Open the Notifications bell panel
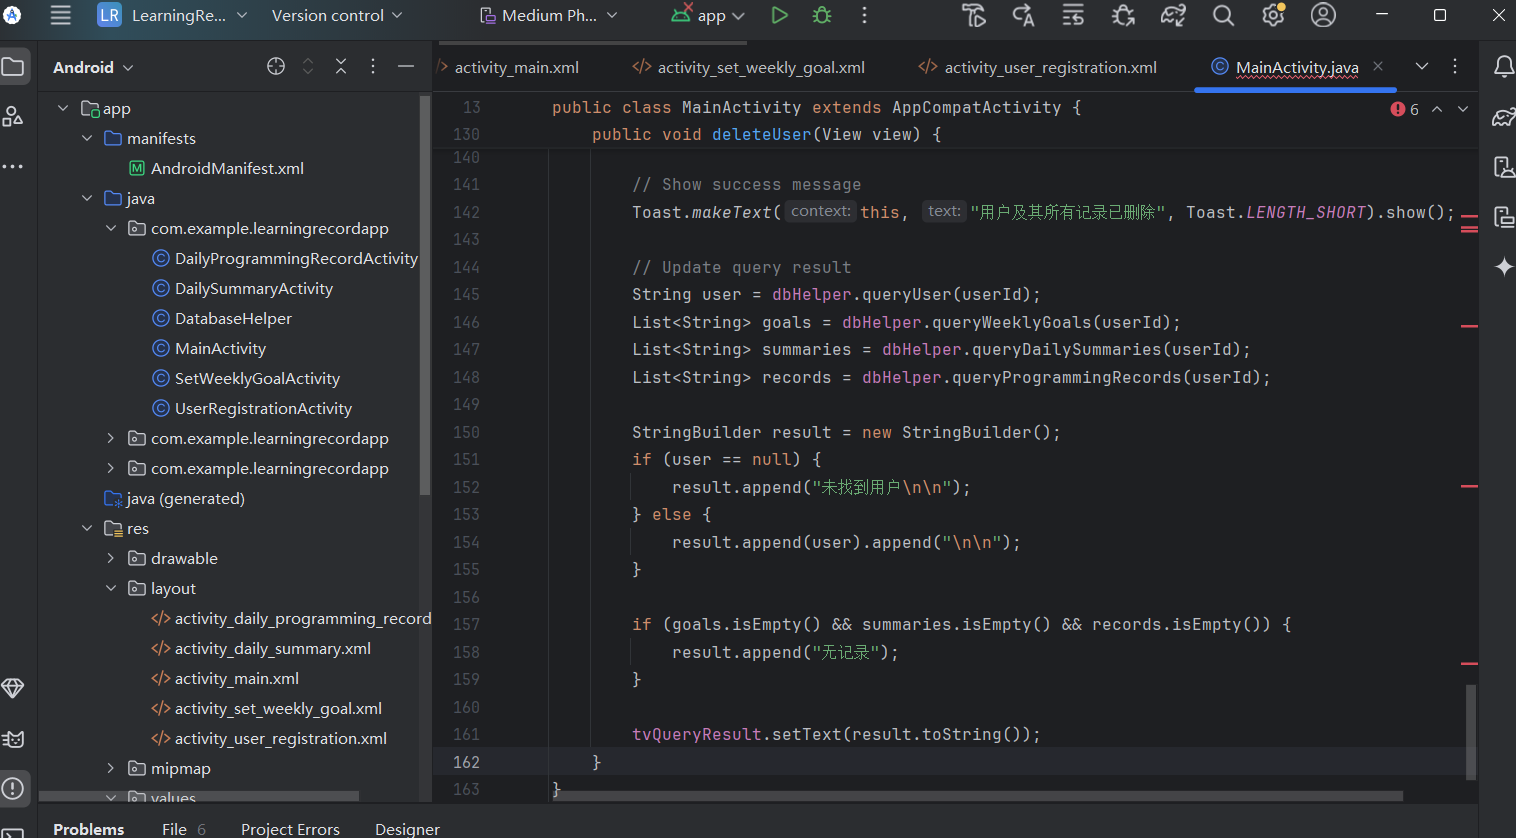This screenshot has height=838, width=1516. tap(1503, 67)
